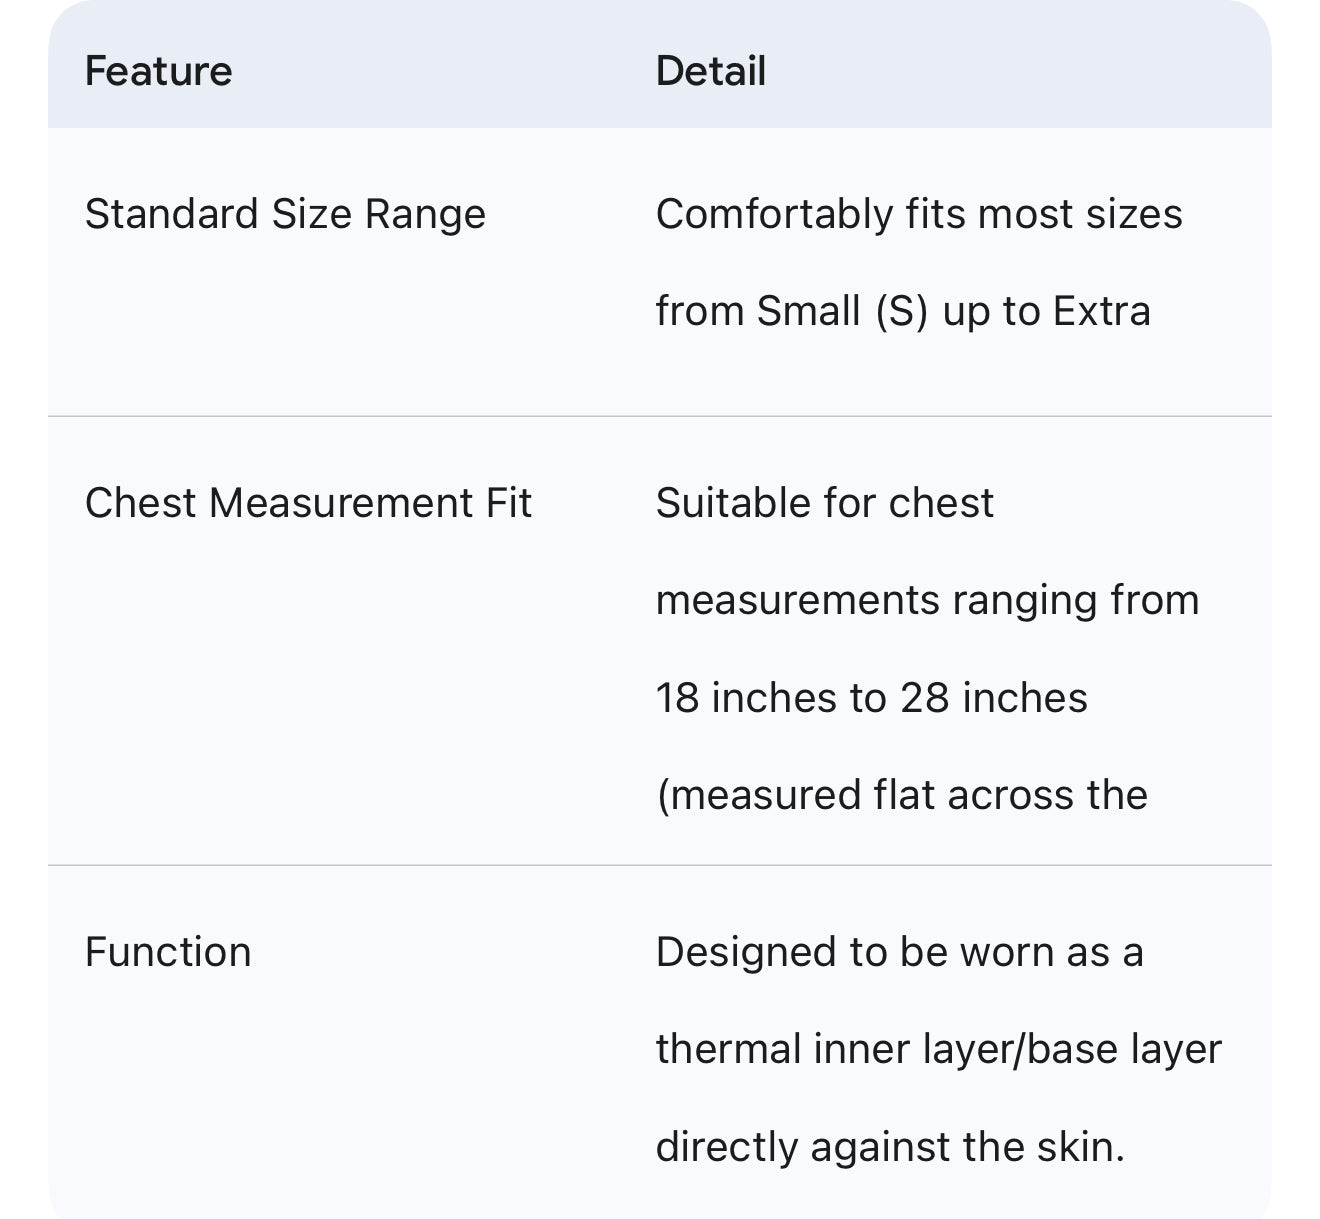The image size is (1320, 1219).
Task: Click the 'Comfortably fits most sizes' line
Action: tap(918, 214)
